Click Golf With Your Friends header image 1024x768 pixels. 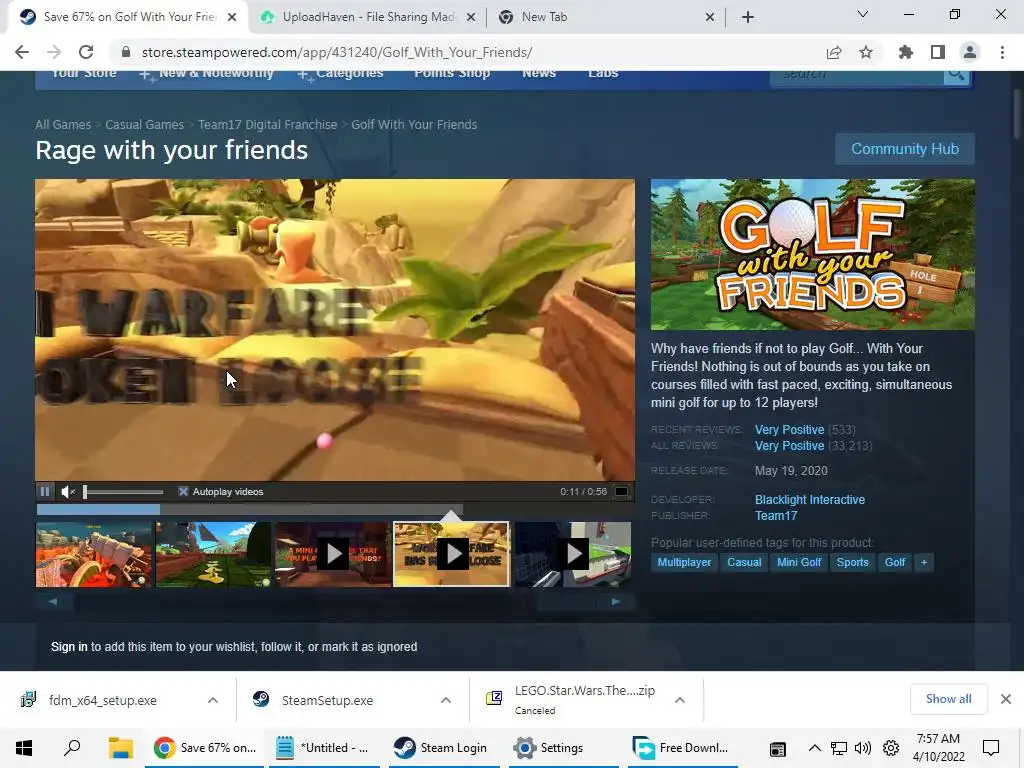[812, 254]
